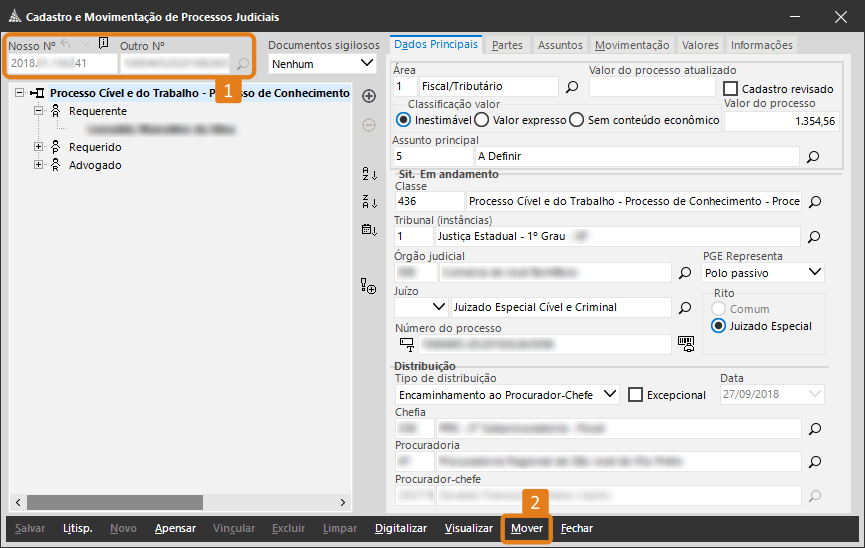Click the search magnifier next to Área
865x548 pixels.
[x=572, y=87]
